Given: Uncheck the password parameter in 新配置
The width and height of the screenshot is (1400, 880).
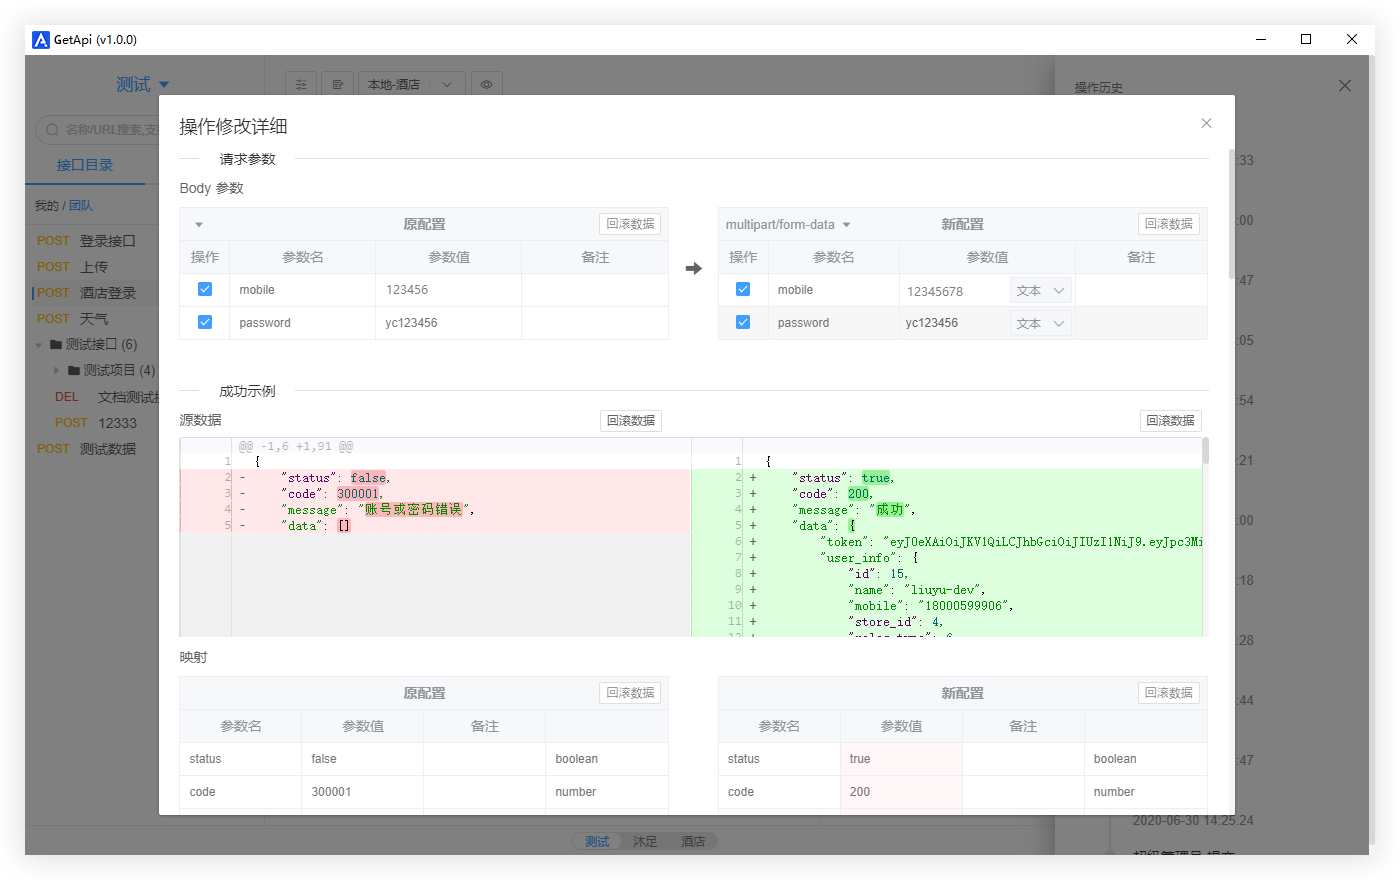Looking at the screenshot, I should click(743, 322).
